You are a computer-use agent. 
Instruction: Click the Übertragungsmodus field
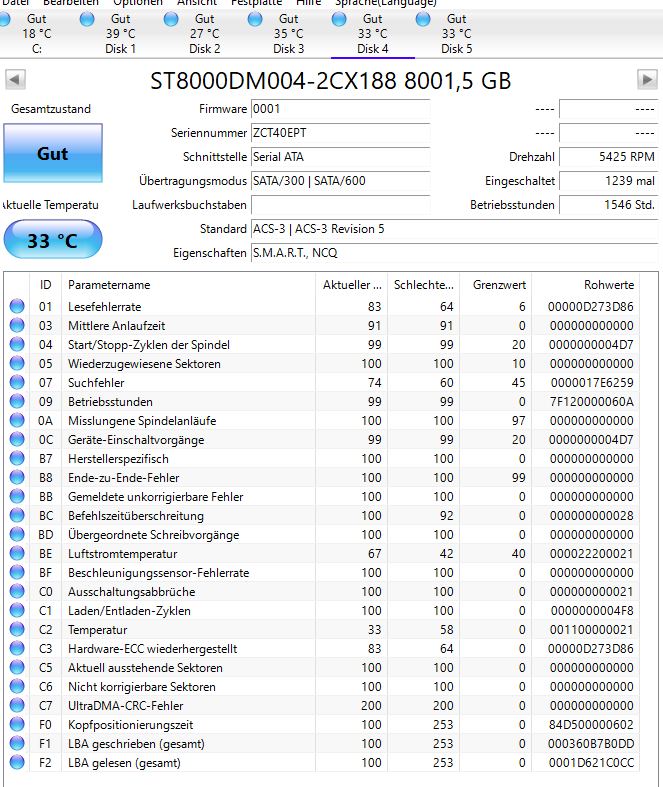click(340, 181)
